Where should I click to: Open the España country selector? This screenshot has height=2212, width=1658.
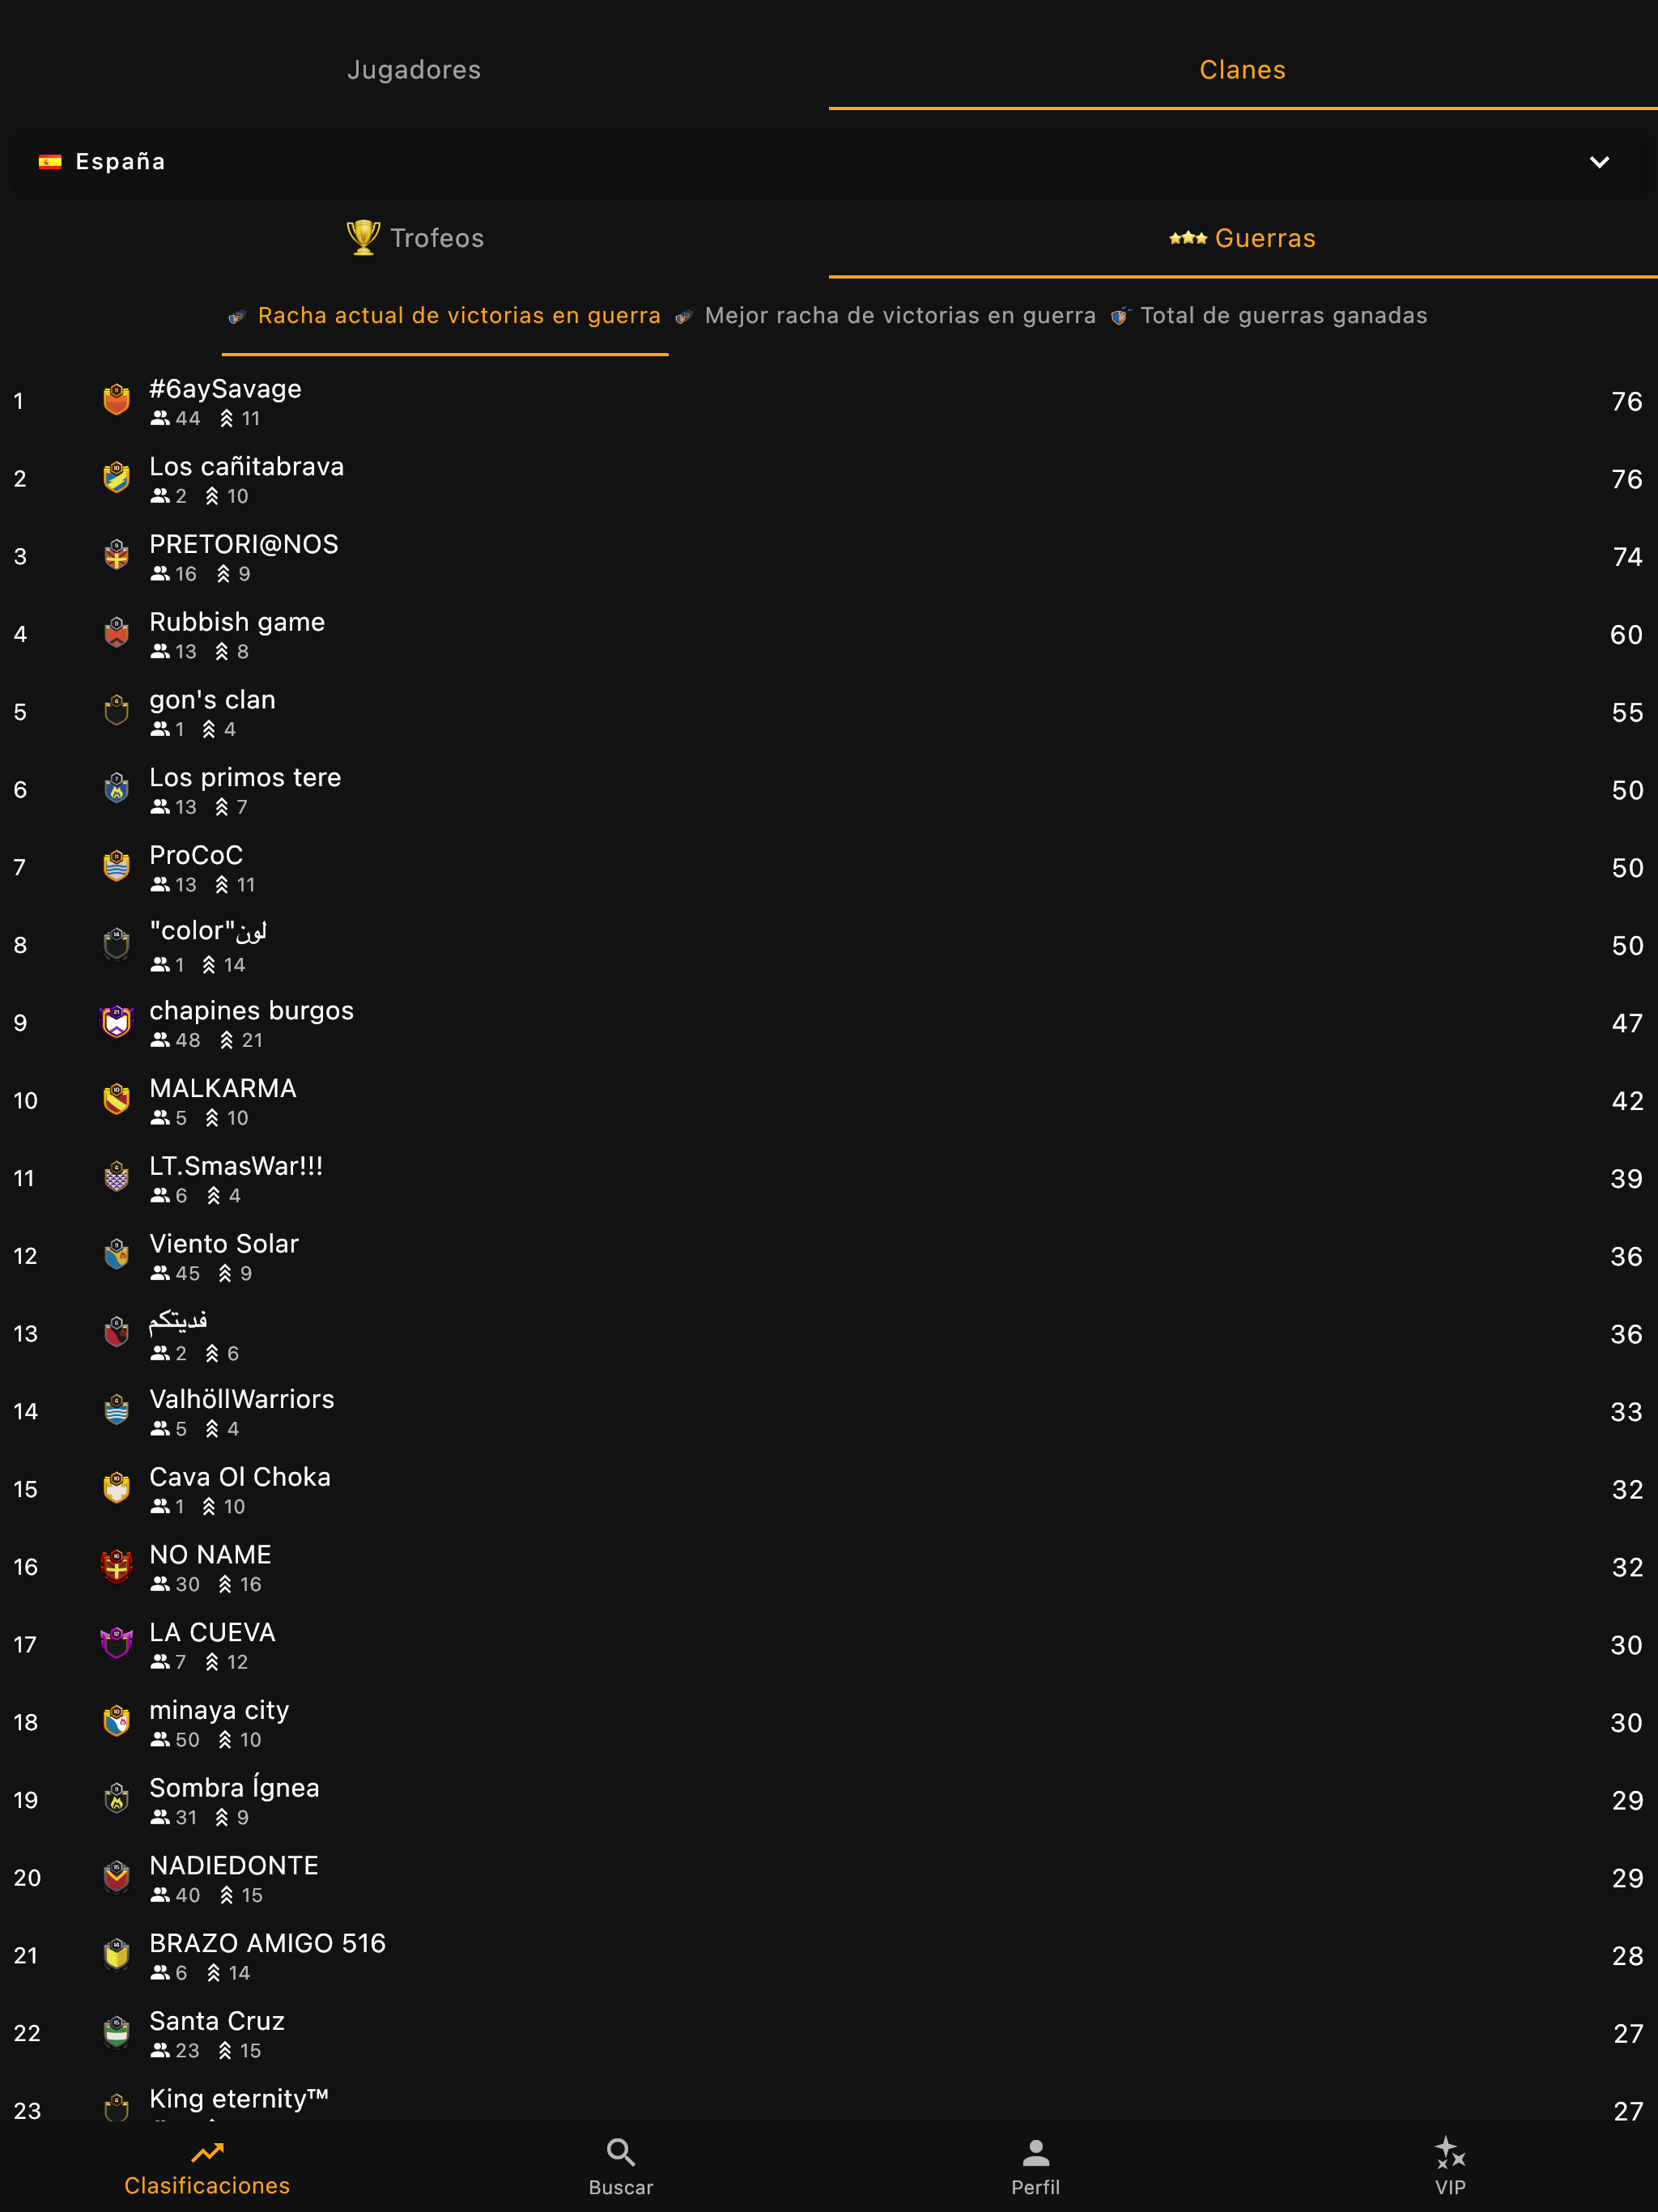(x=829, y=162)
